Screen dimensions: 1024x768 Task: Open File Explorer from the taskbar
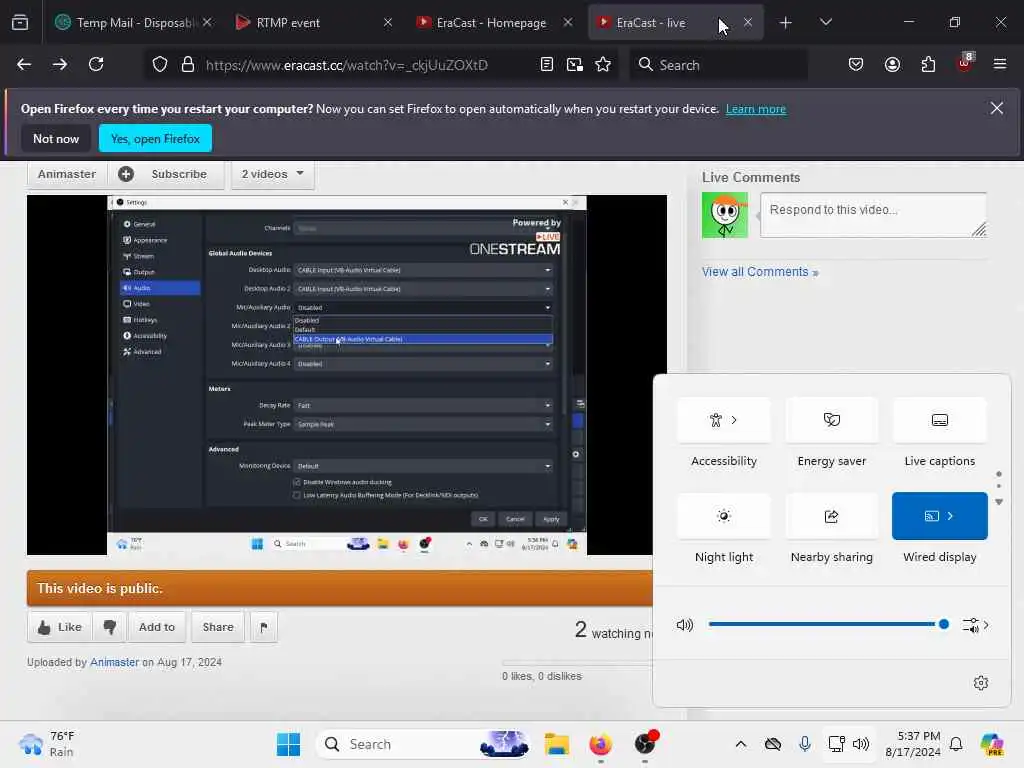pyautogui.click(x=557, y=744)
